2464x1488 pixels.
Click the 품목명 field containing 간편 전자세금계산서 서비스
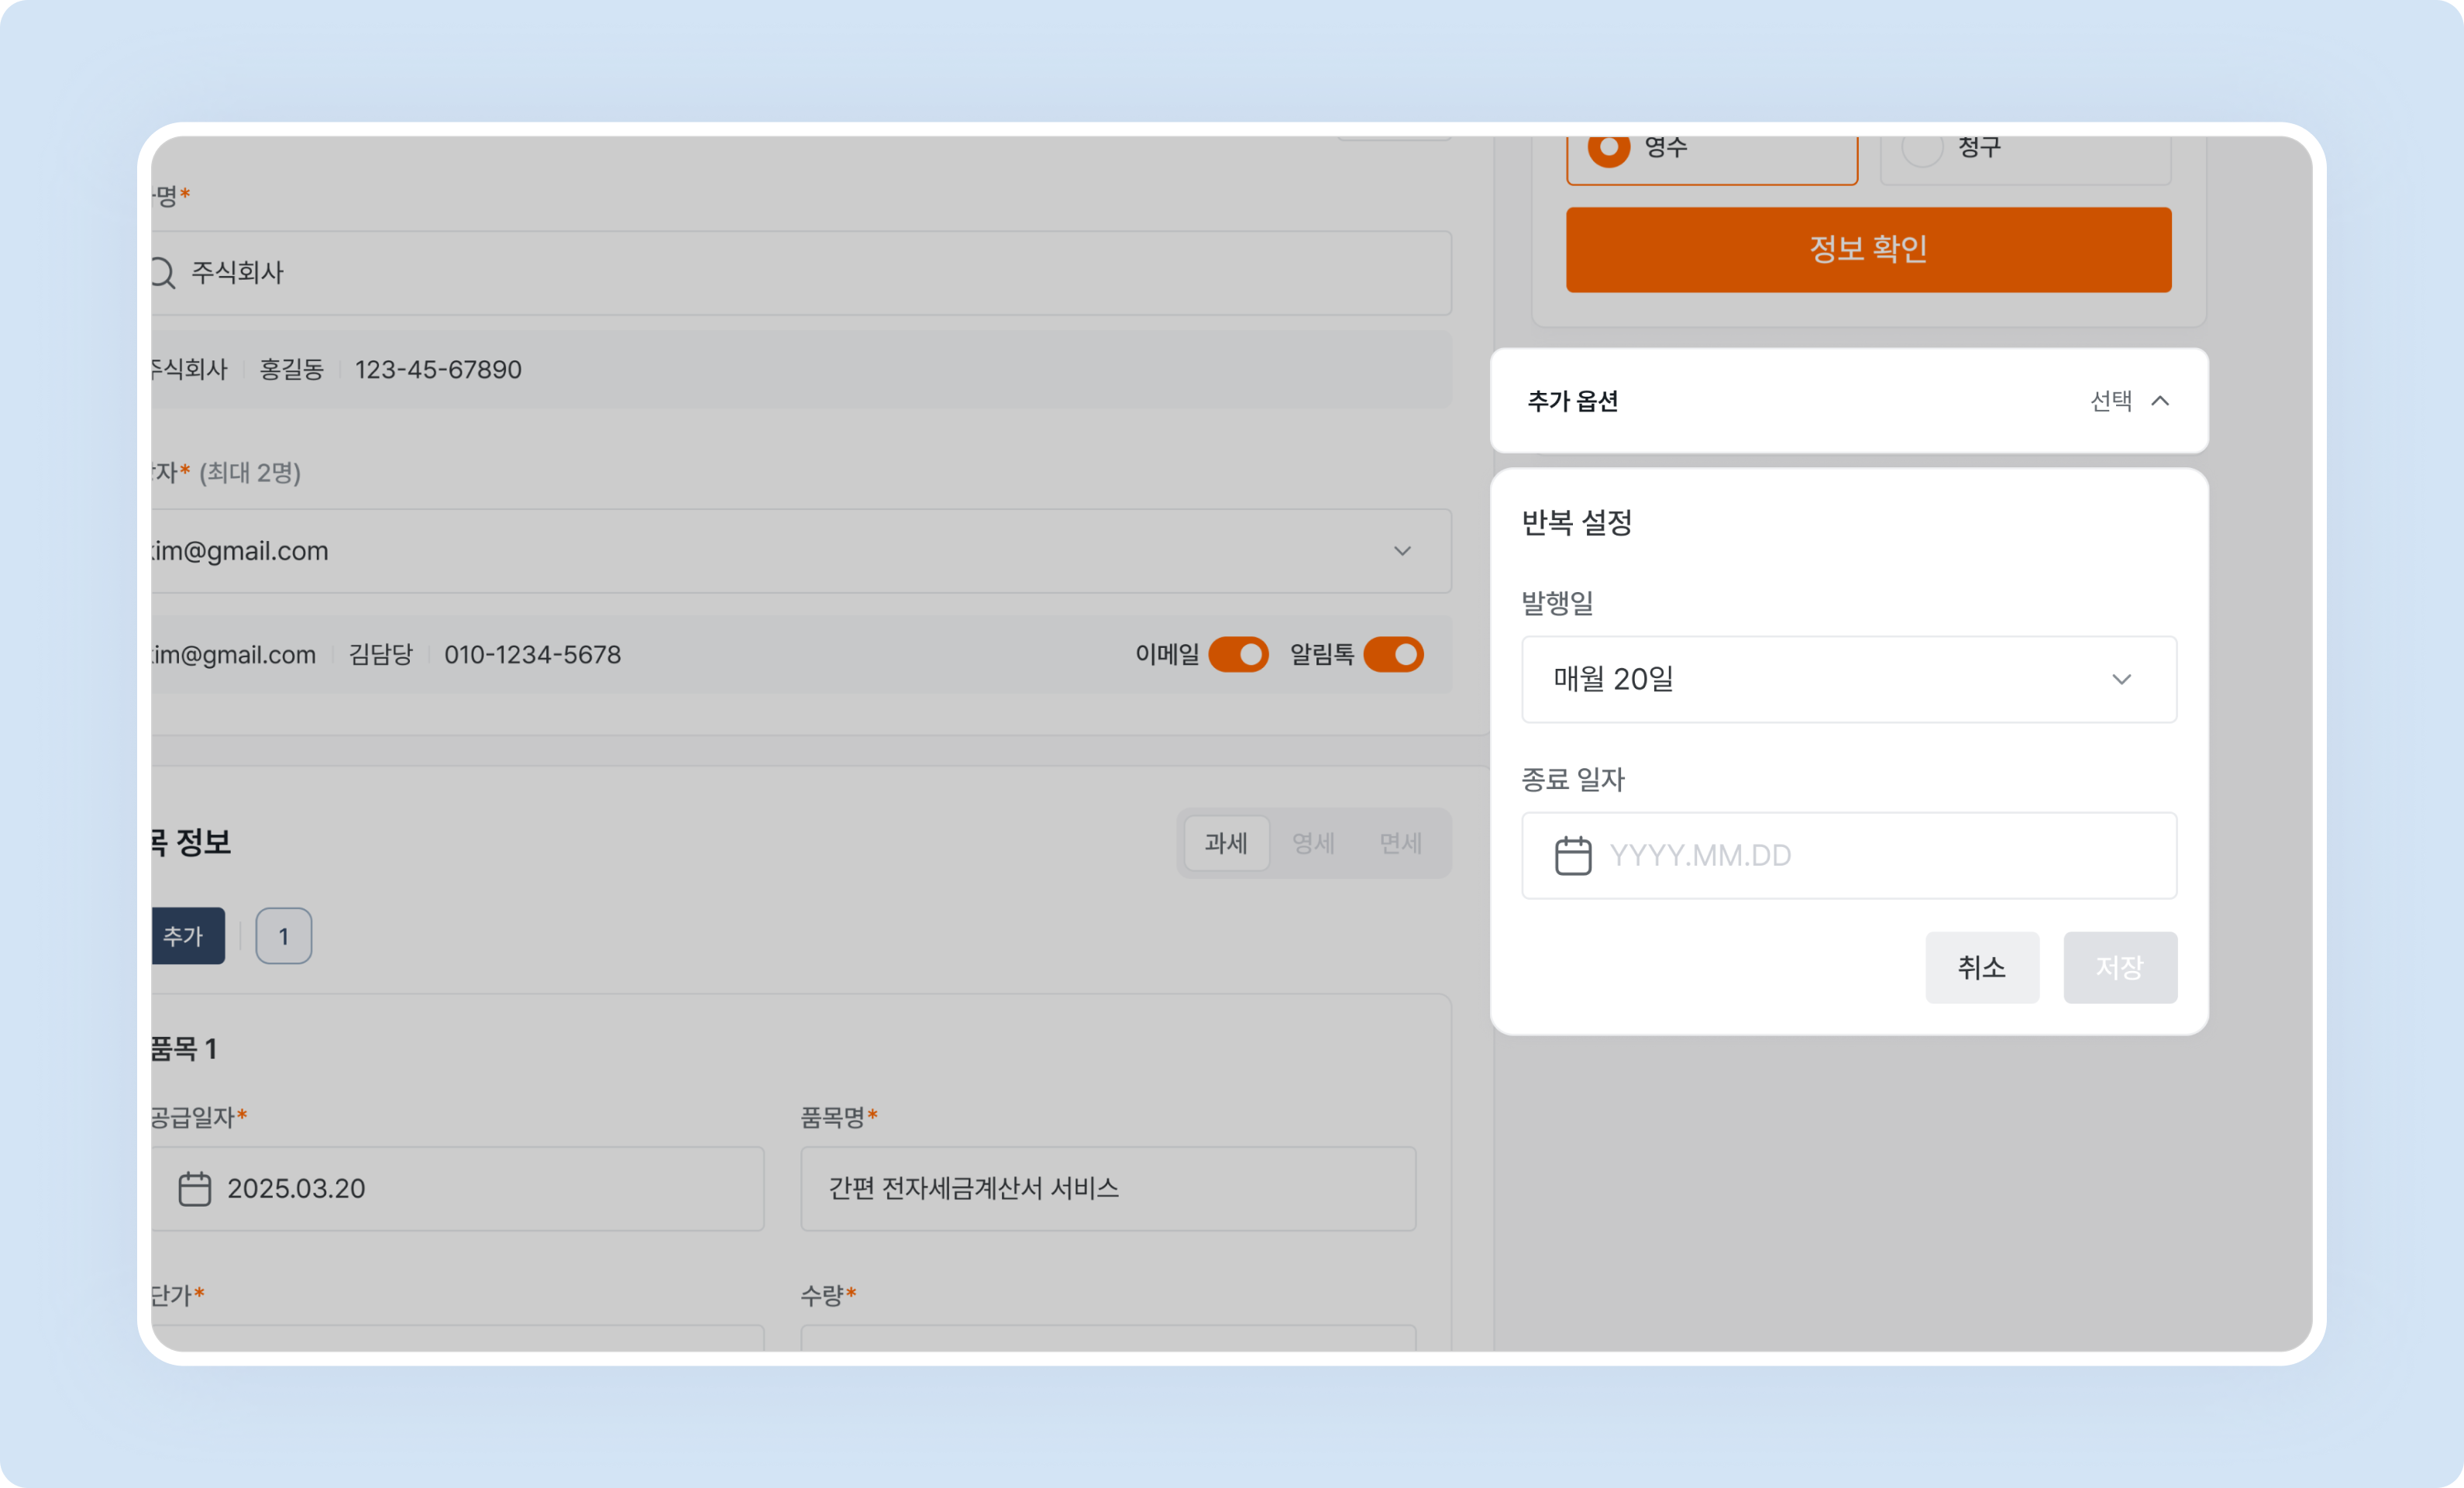point(1107,1188)
